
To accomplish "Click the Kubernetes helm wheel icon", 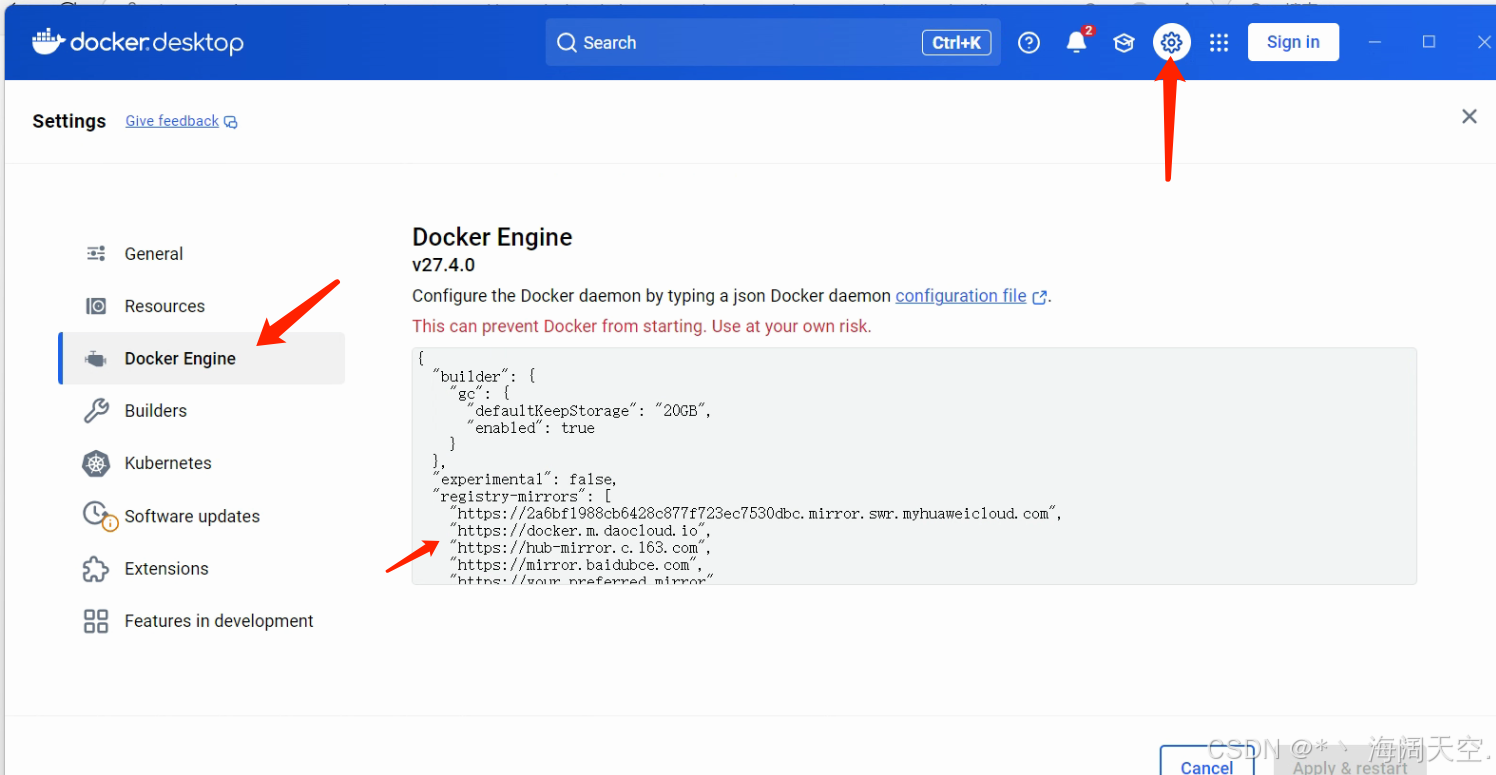I will coord(96,463).
